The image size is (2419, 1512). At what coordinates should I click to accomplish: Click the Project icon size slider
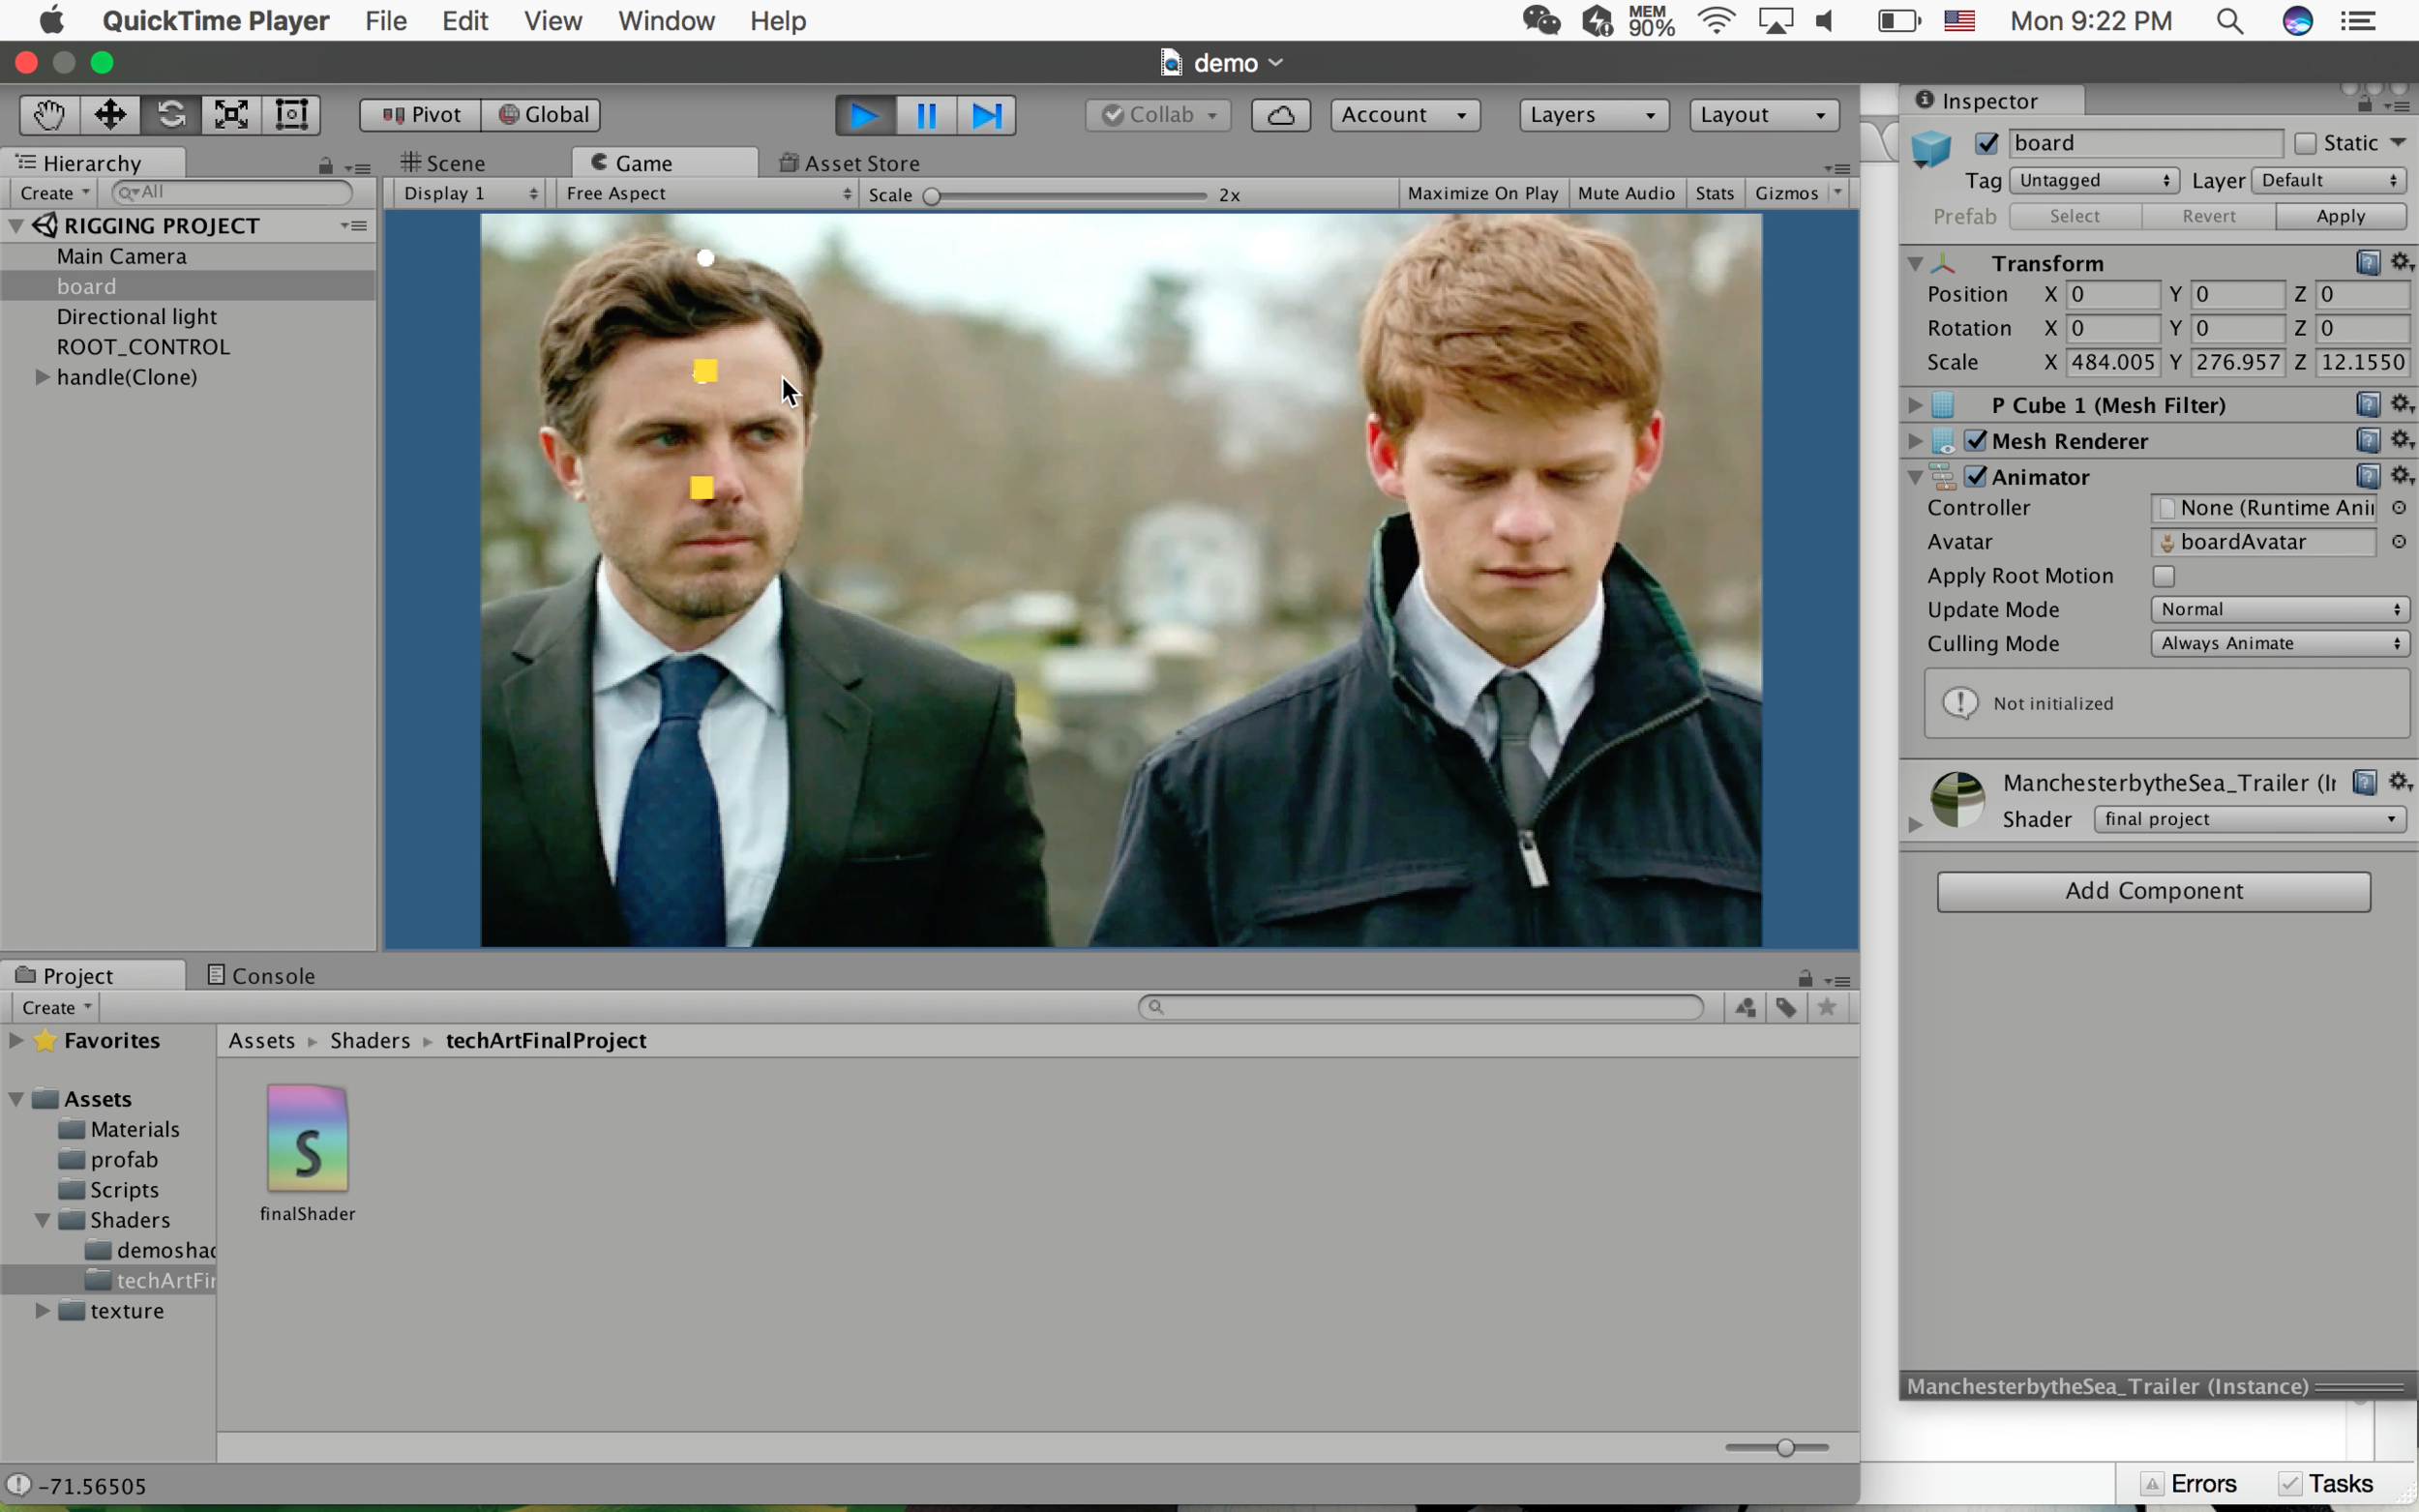[1777, 1447]
